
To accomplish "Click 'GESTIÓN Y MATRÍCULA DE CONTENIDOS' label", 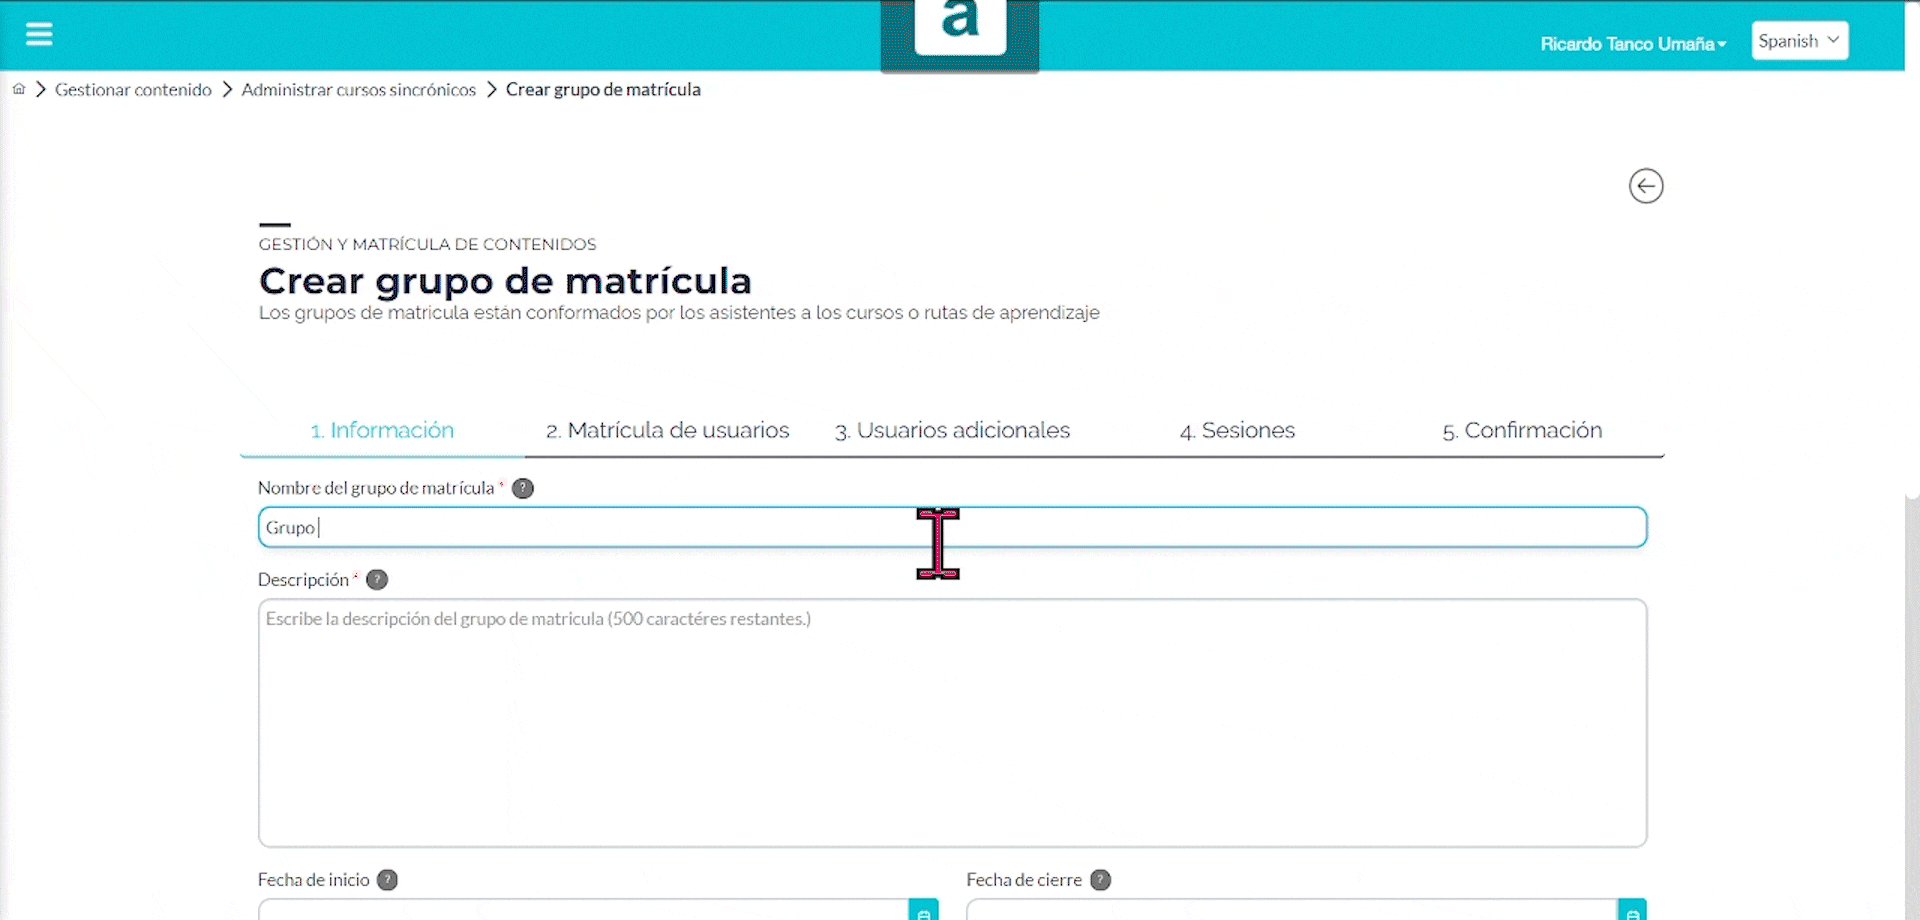I will pyautogui.click(x=427, y=244).
